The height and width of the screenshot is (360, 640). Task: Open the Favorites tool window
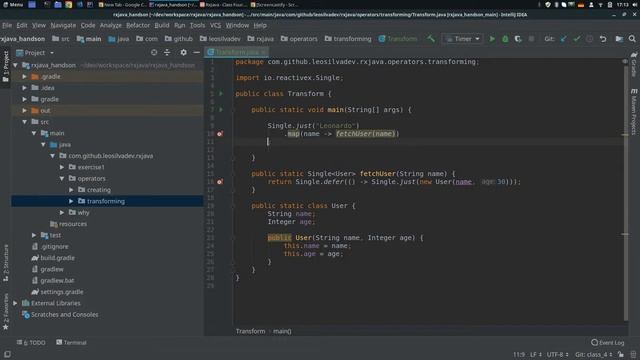click(x=6, y=311)
